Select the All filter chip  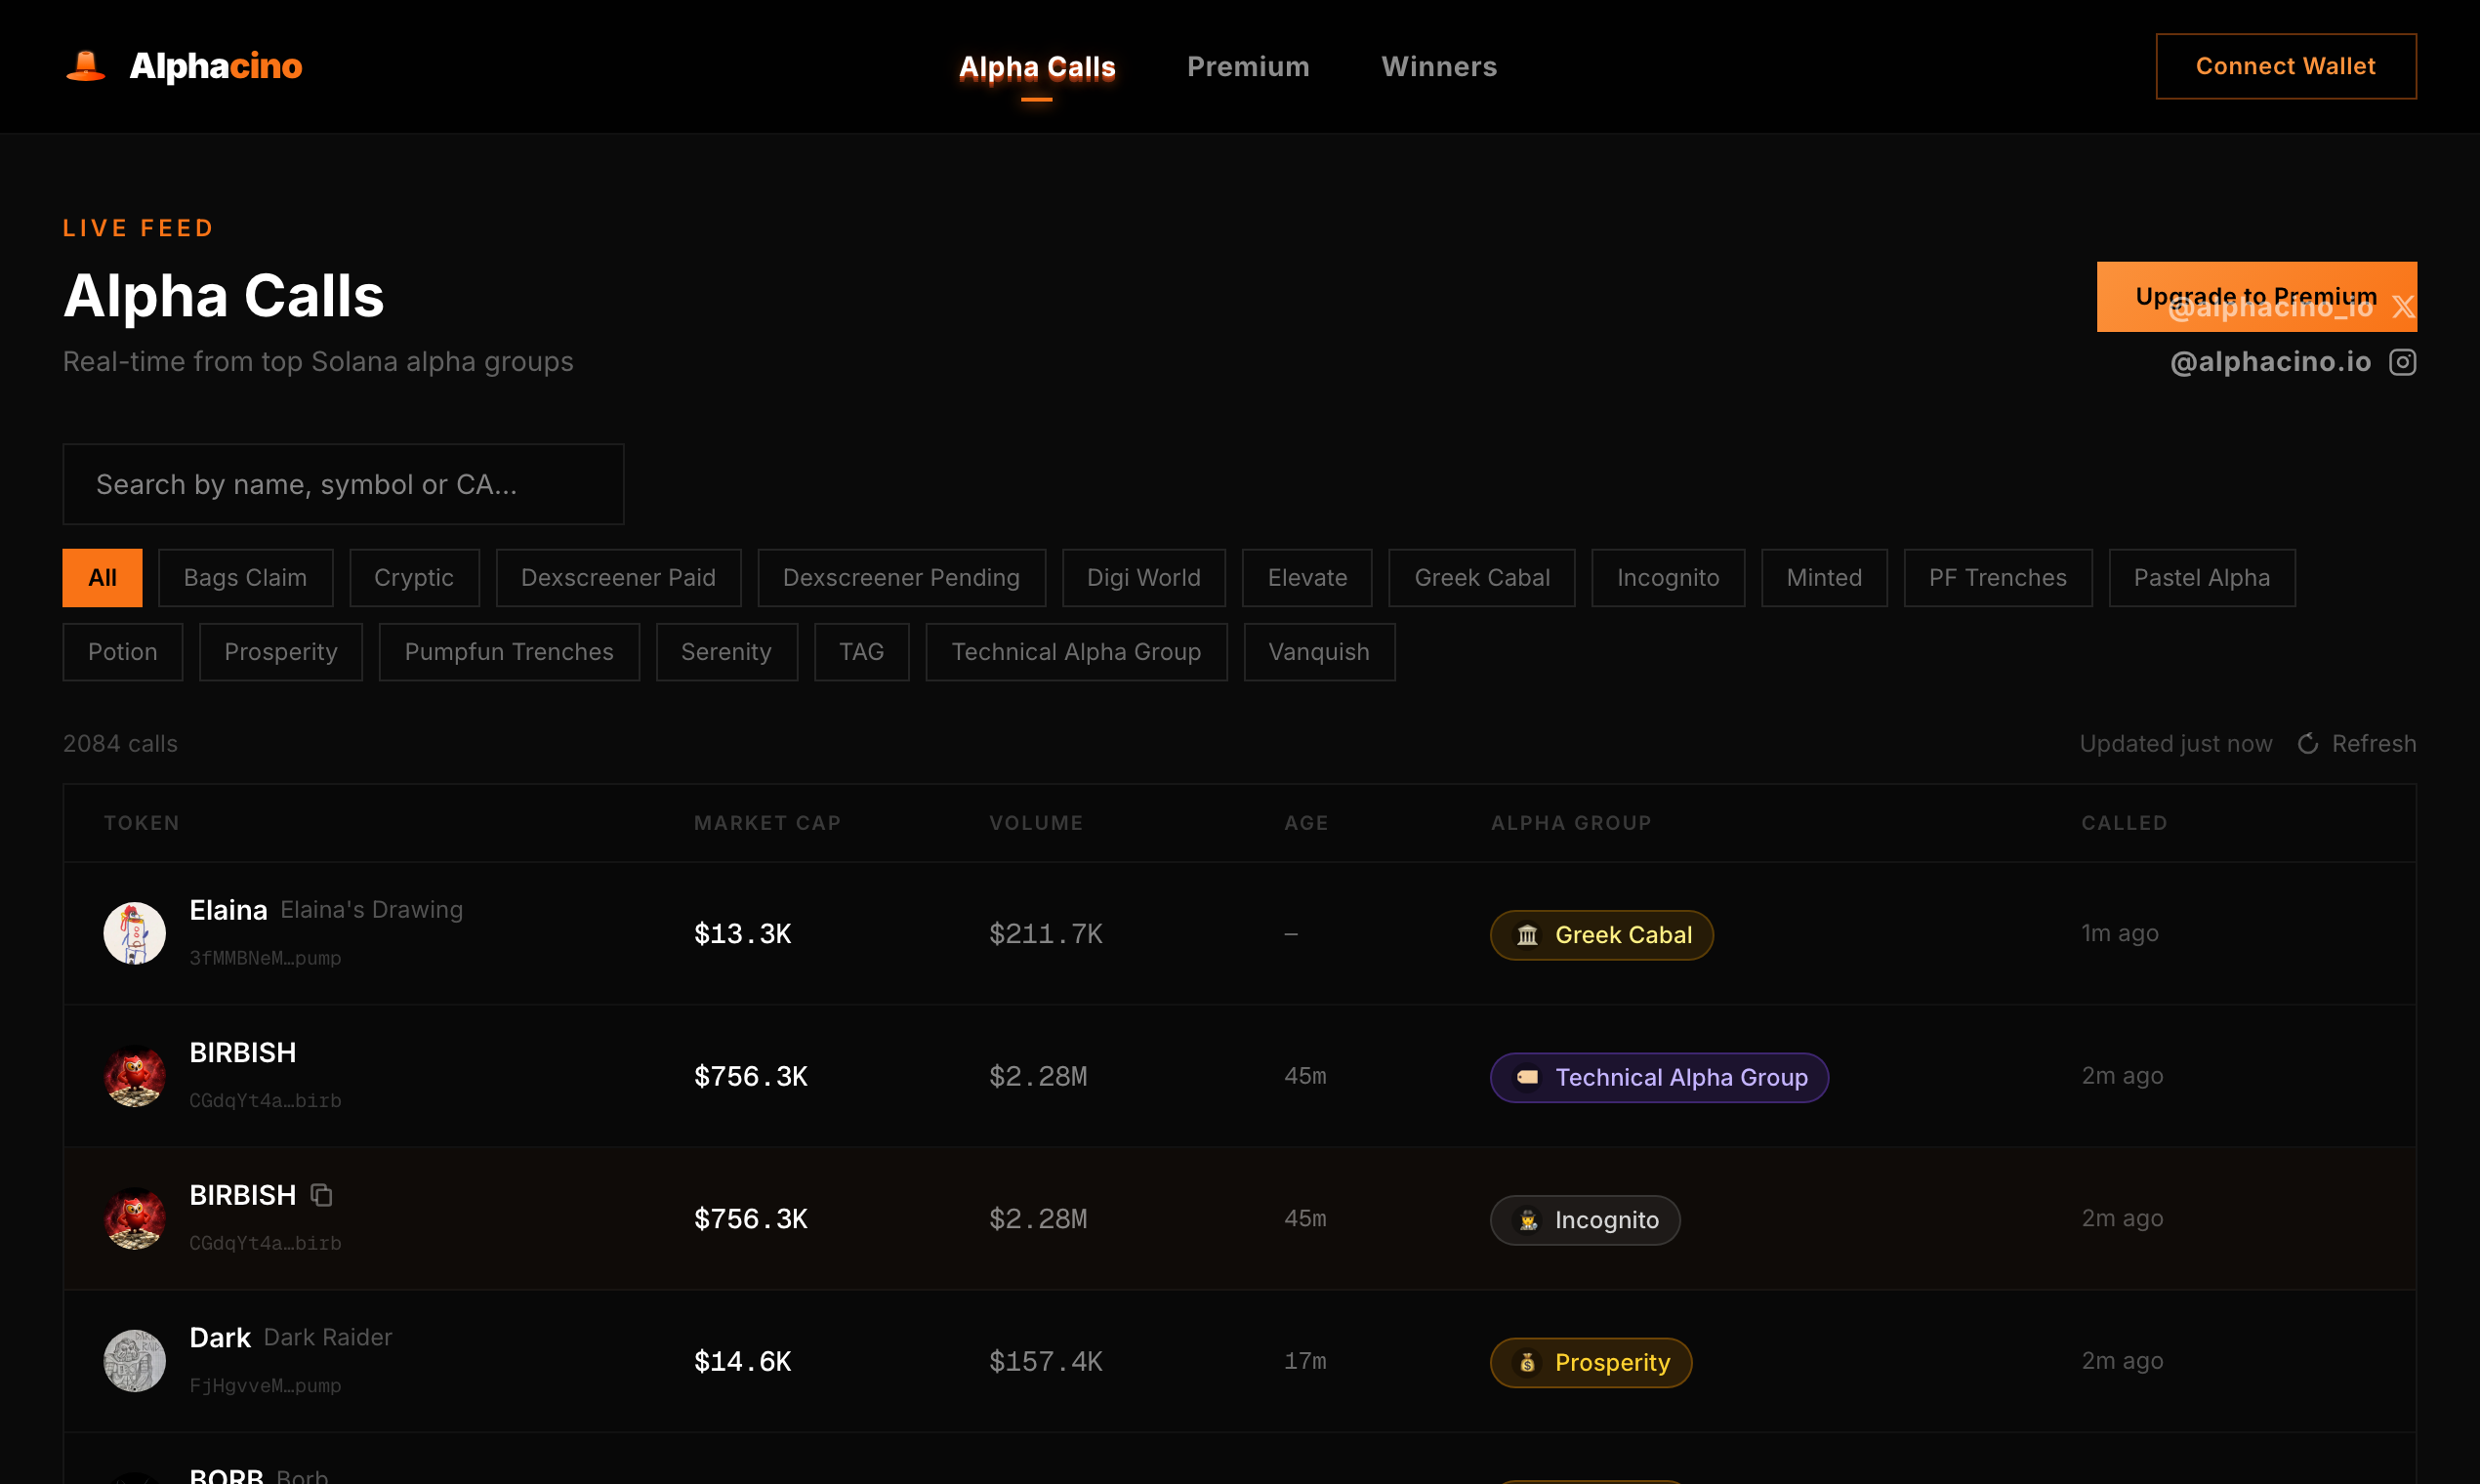point(102,578)
